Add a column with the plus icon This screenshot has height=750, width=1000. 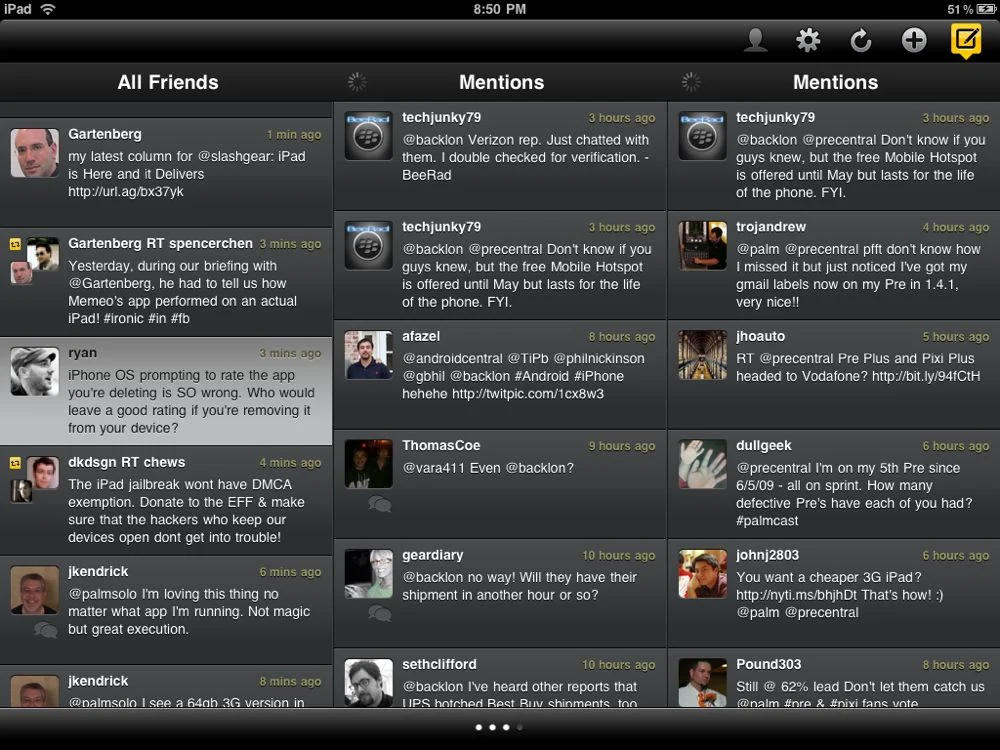pyautogui.click(x=913, y=40)
